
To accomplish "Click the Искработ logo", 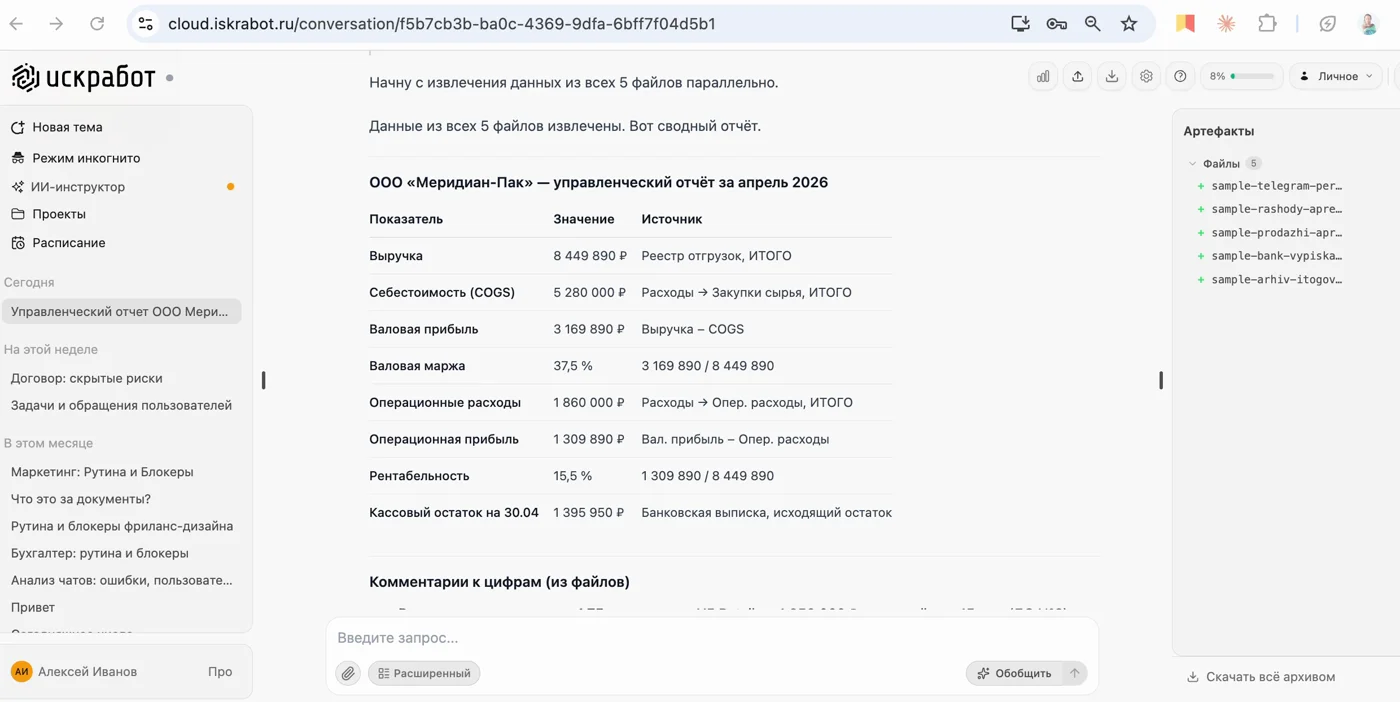I will tap(83, 77).
